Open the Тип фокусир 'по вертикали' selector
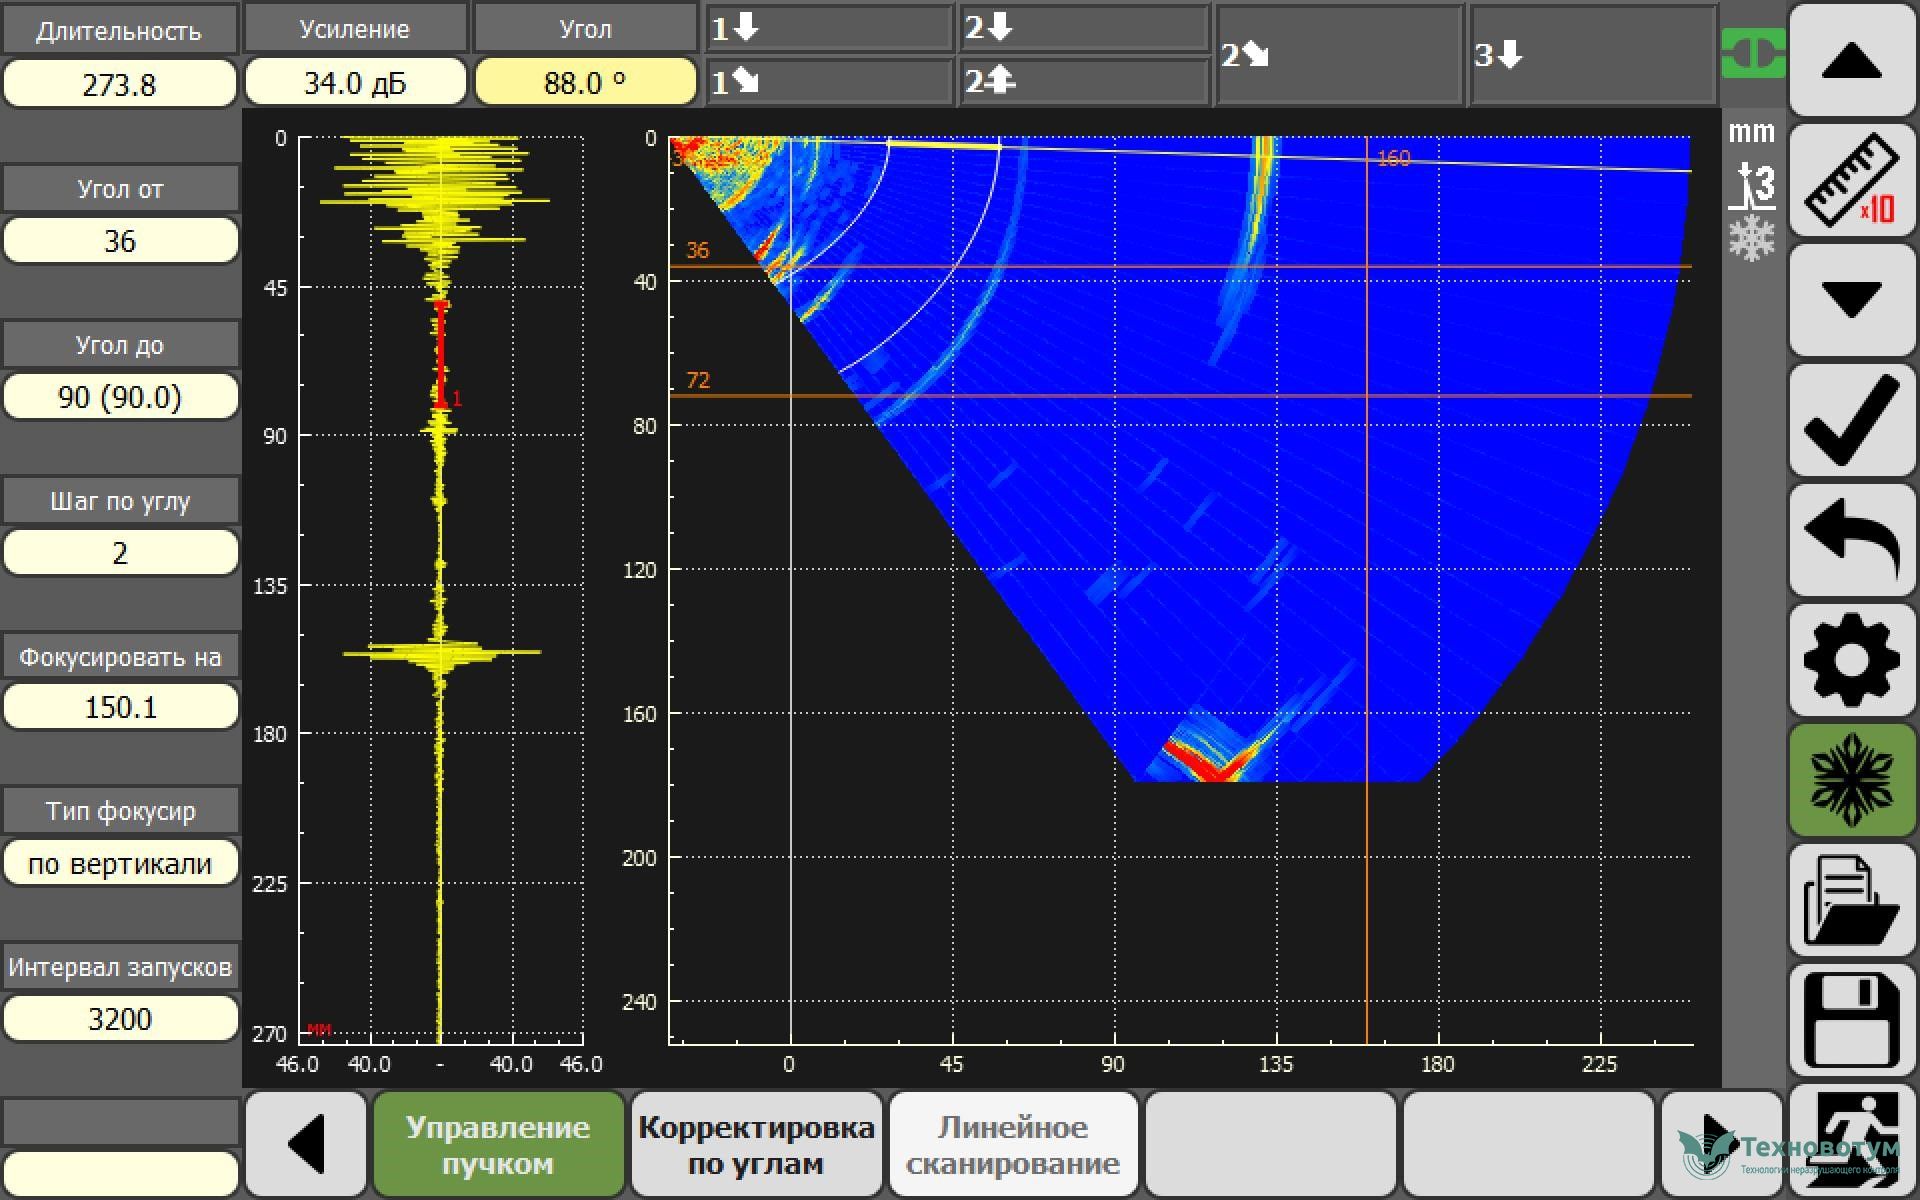This screenshot has width=1920, height=1200. (x=120, y=863)
